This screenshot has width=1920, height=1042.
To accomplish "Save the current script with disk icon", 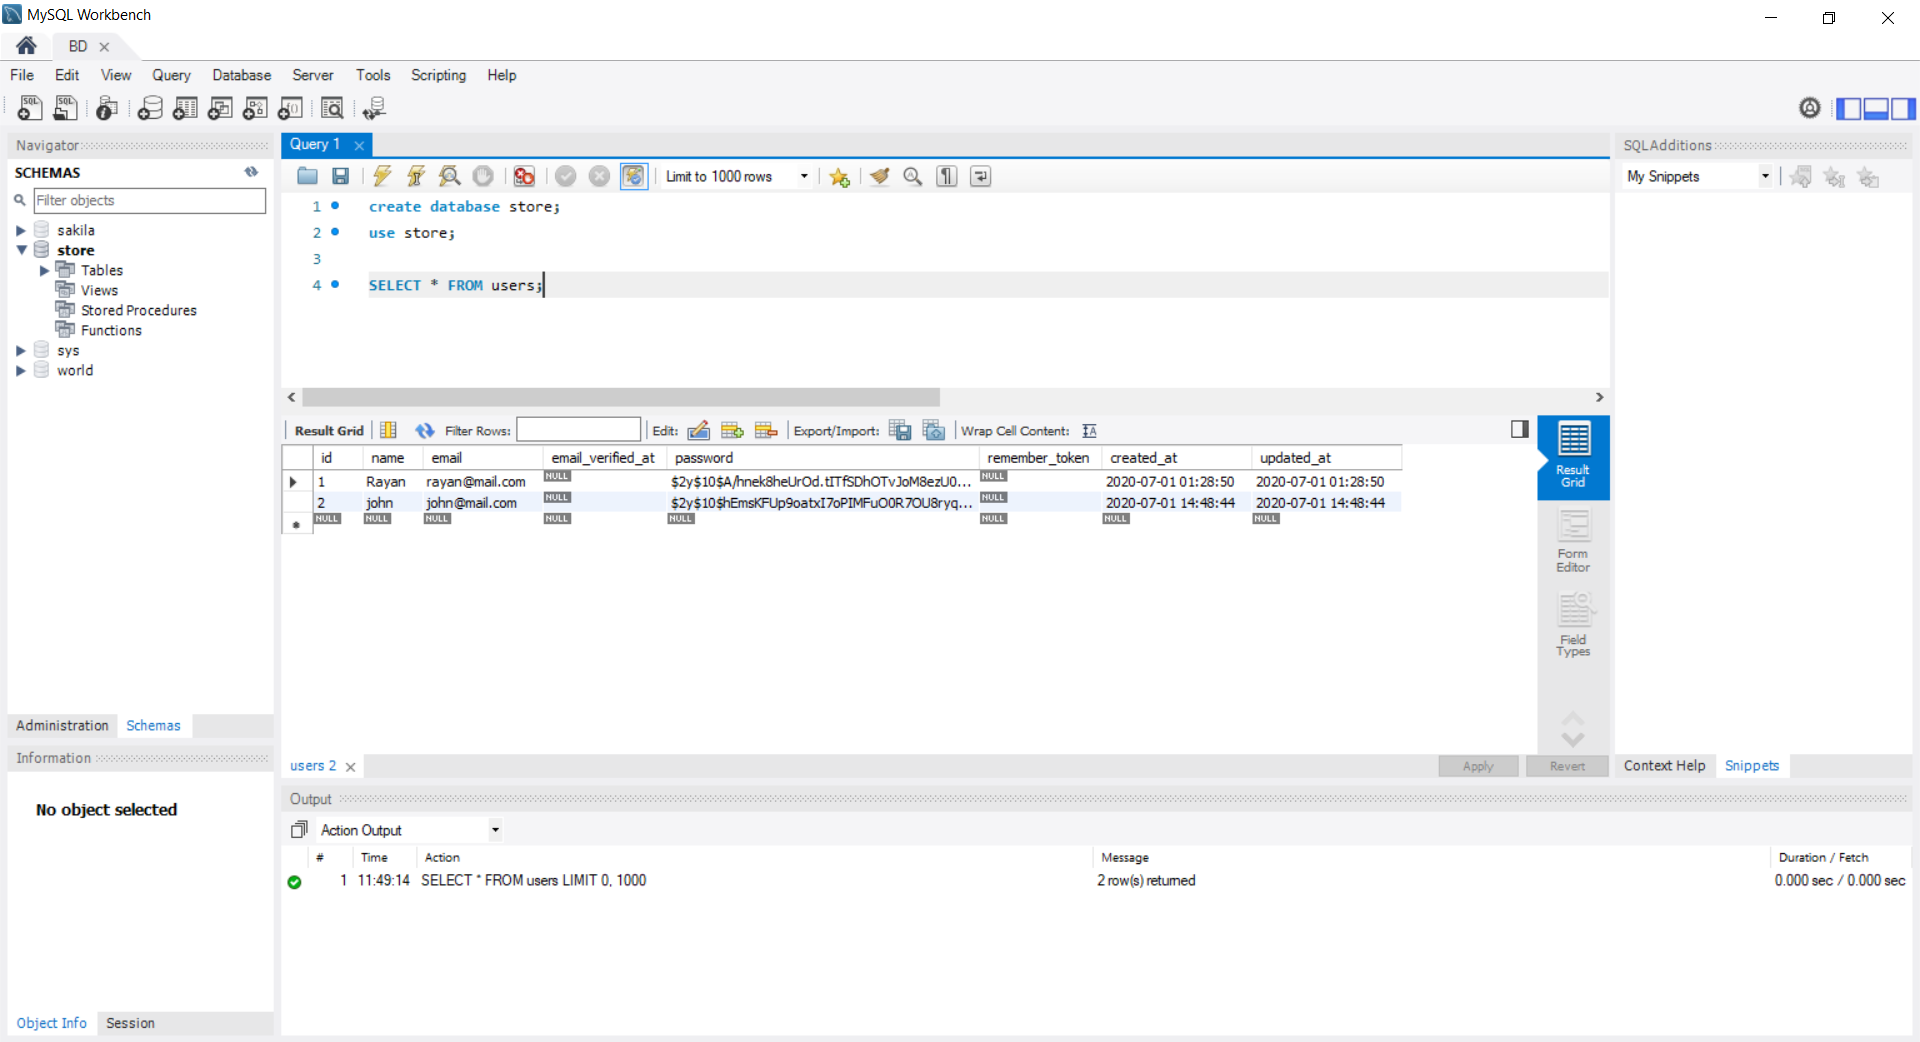I will [x=340, y=176].
